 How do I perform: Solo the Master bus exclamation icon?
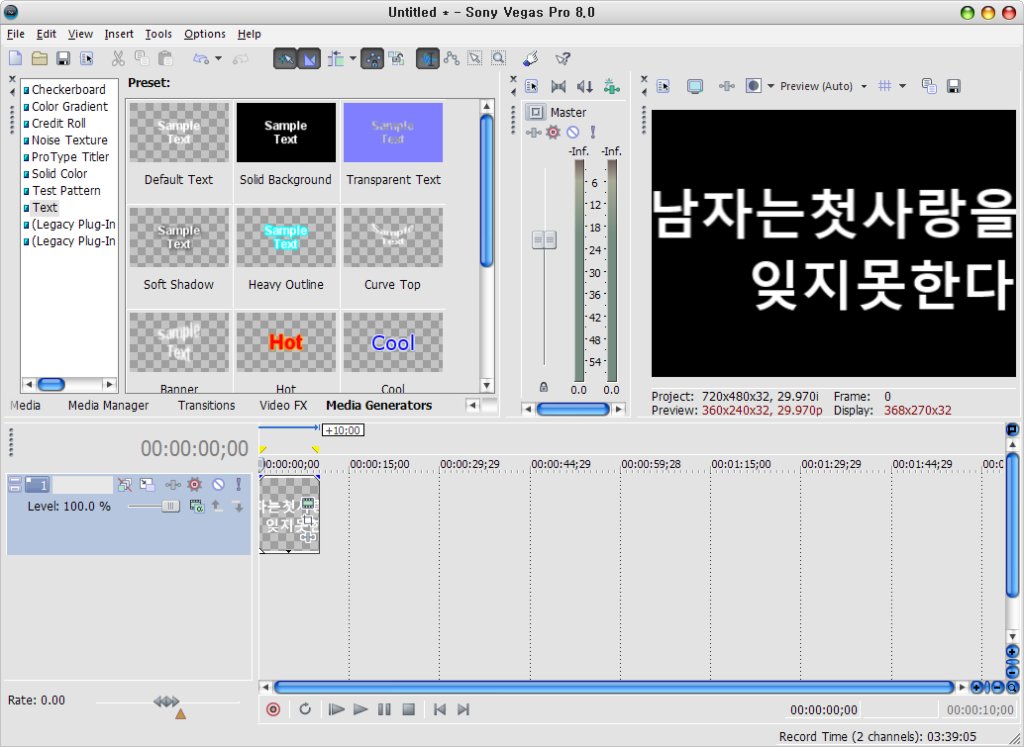pos(592,133)
